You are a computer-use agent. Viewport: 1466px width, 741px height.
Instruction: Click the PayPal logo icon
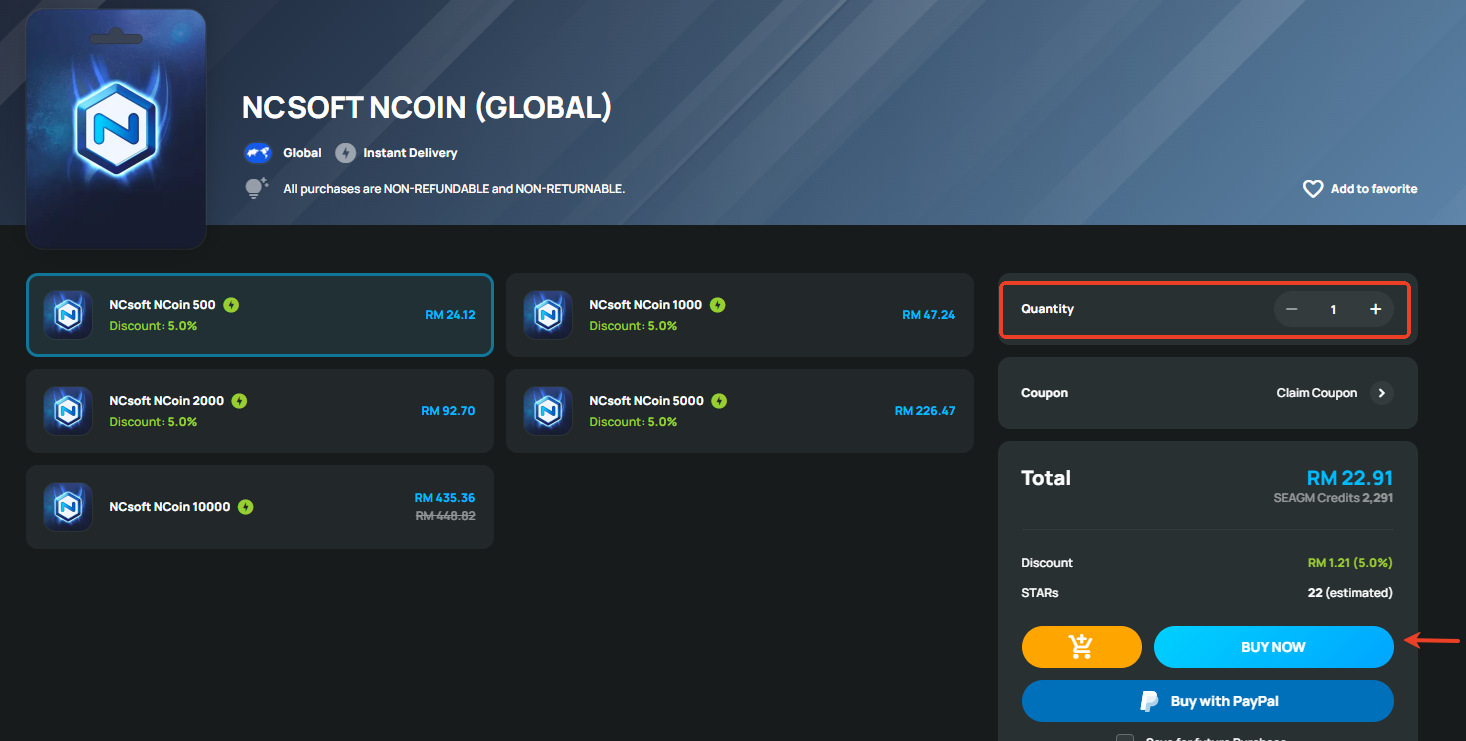[1150, 701]
